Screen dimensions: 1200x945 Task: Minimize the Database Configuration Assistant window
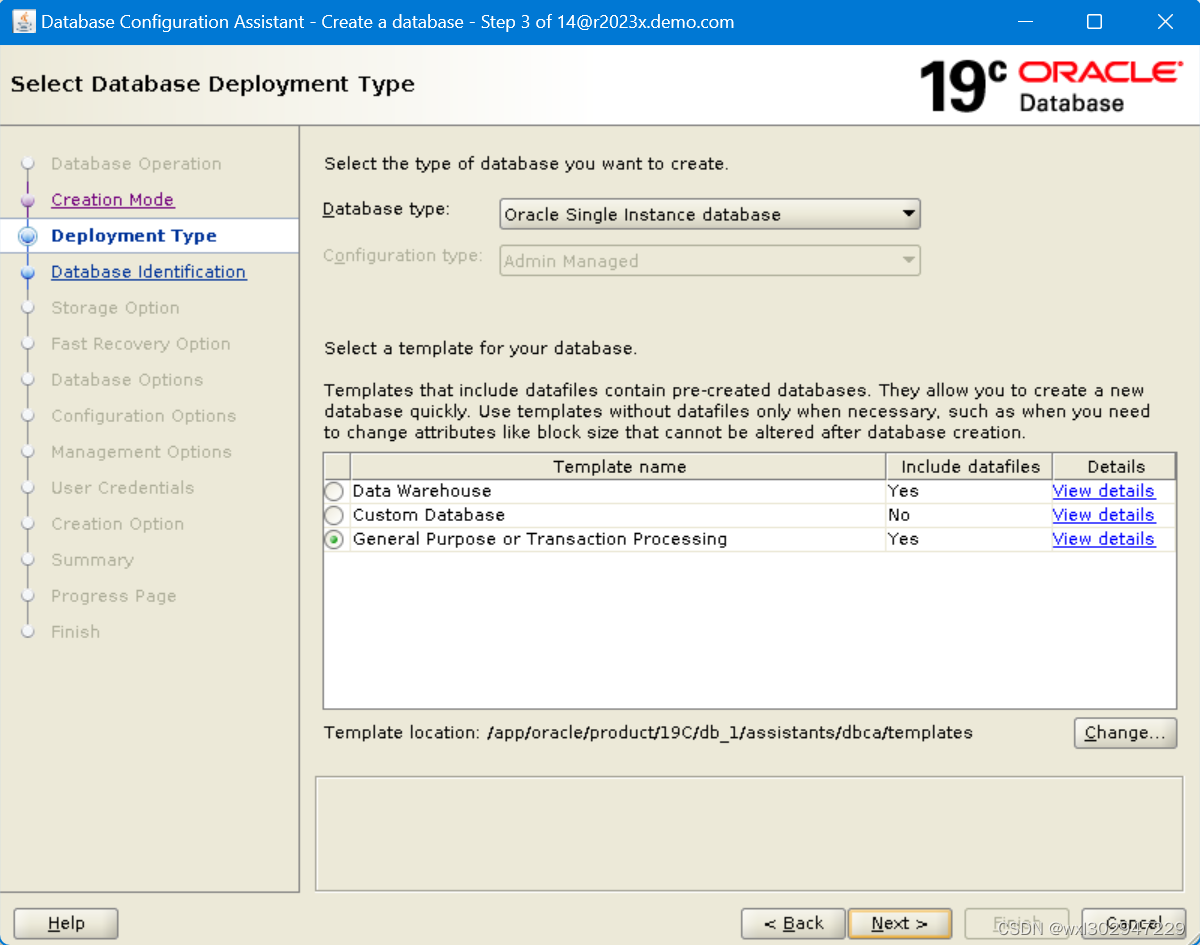click(x=1024, y=22)
